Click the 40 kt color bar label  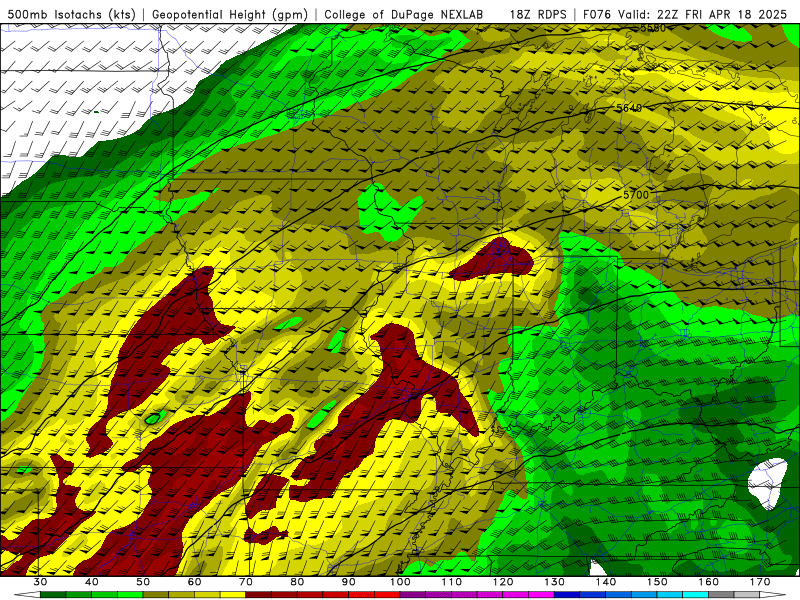coord(92,582)
